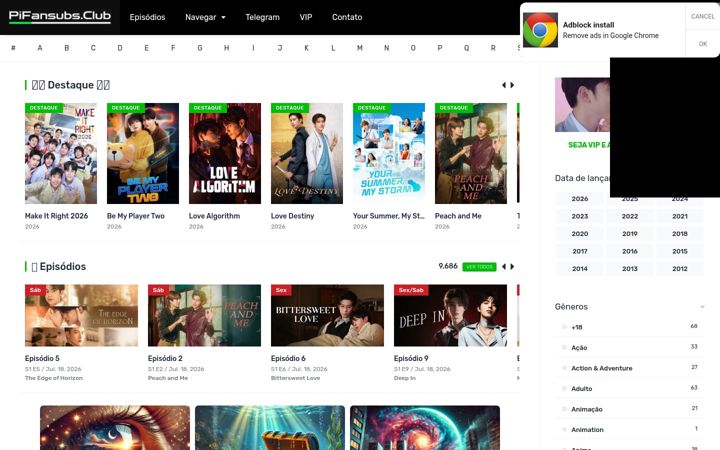Go to previous Episódios carousel page
720x450 pixels.
(504, 267)
